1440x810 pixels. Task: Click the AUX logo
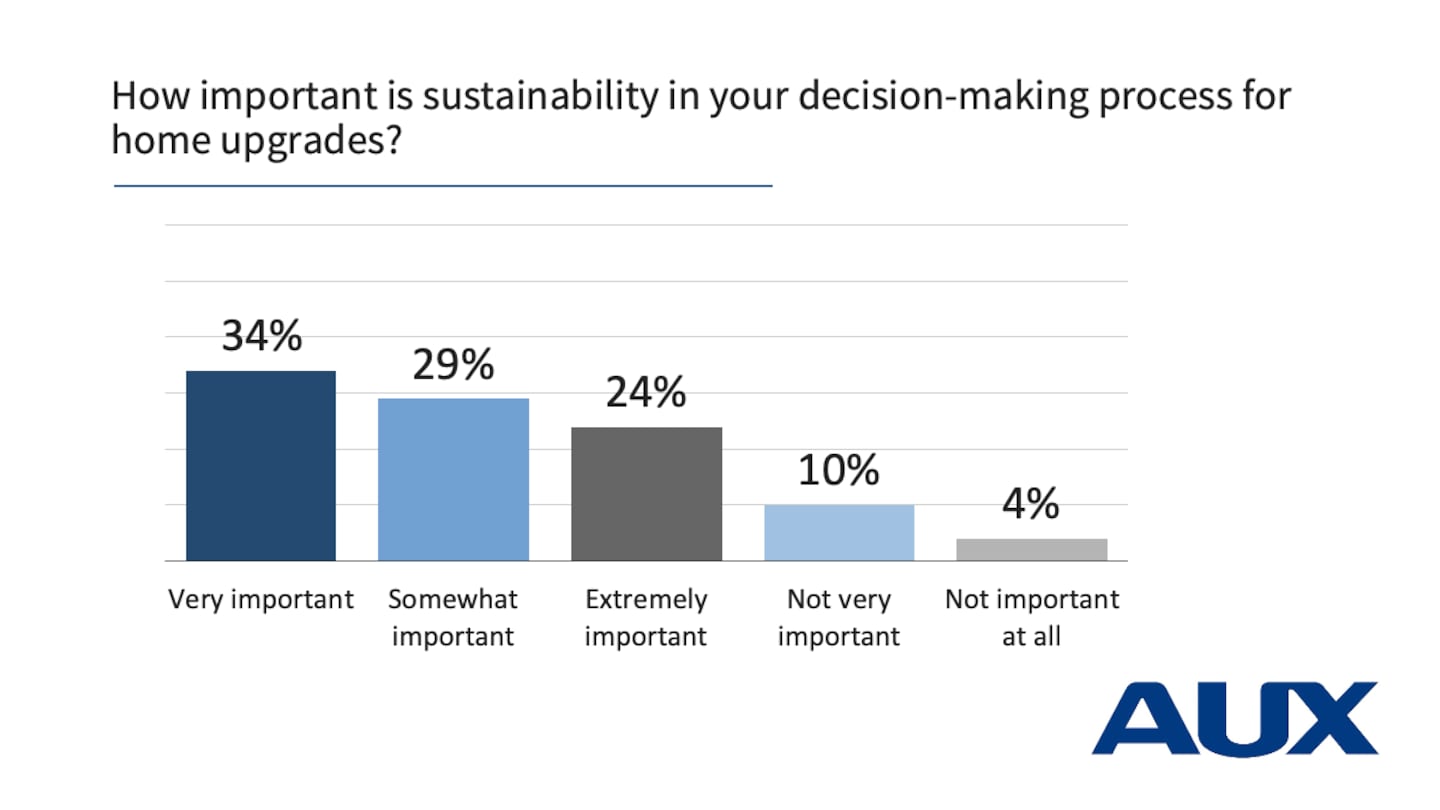pos(1234,718)
